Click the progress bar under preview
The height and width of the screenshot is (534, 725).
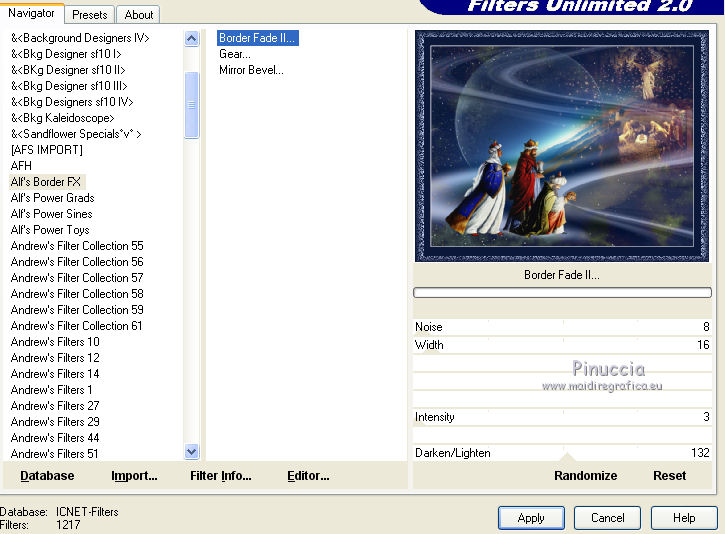(562, 293)
